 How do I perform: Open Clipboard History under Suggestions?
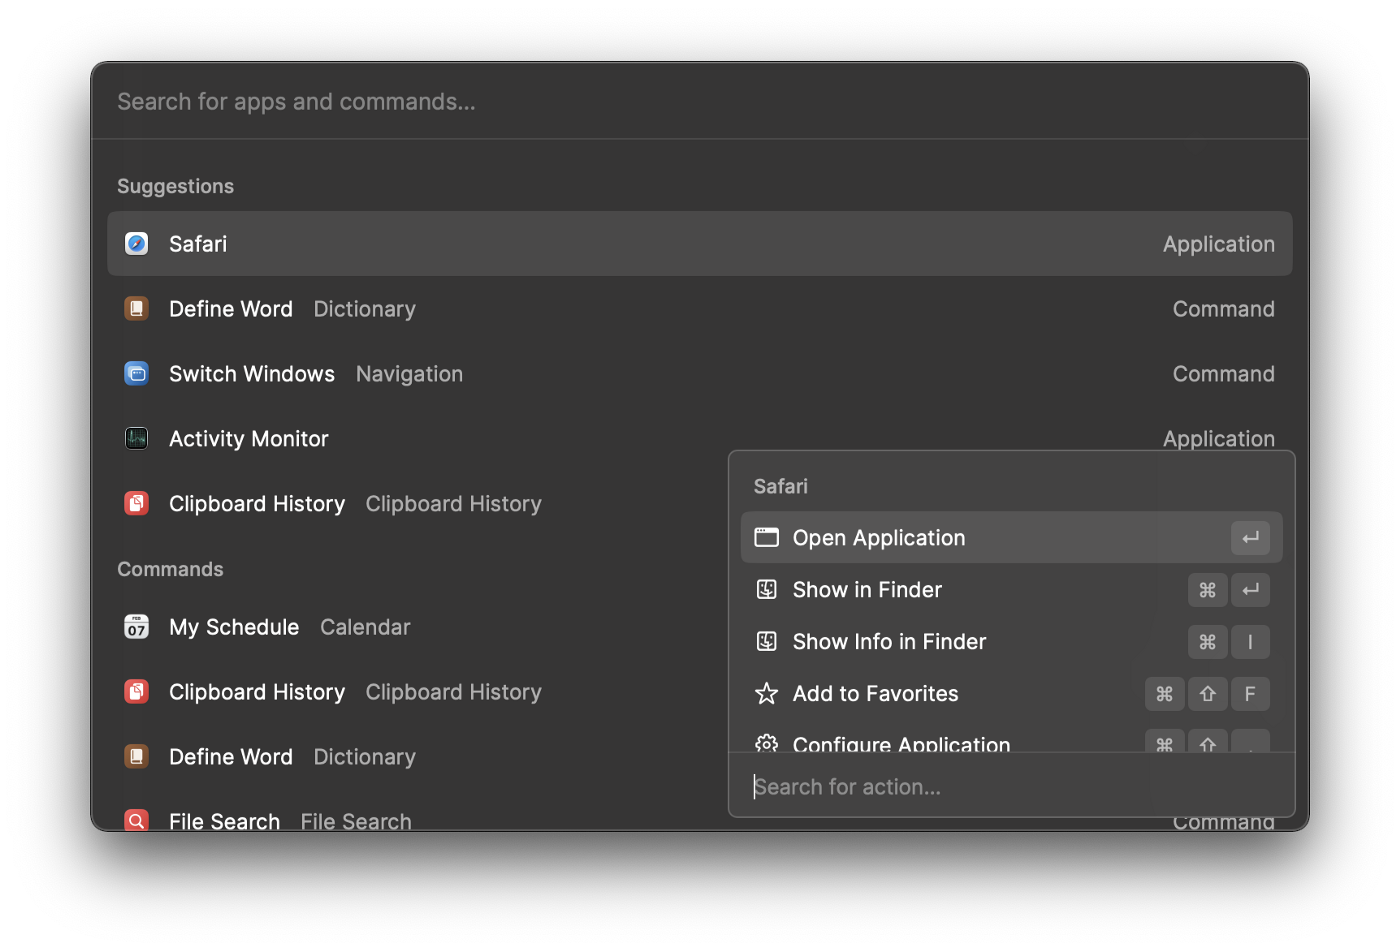pyautogui.click(x=418, y=504)
